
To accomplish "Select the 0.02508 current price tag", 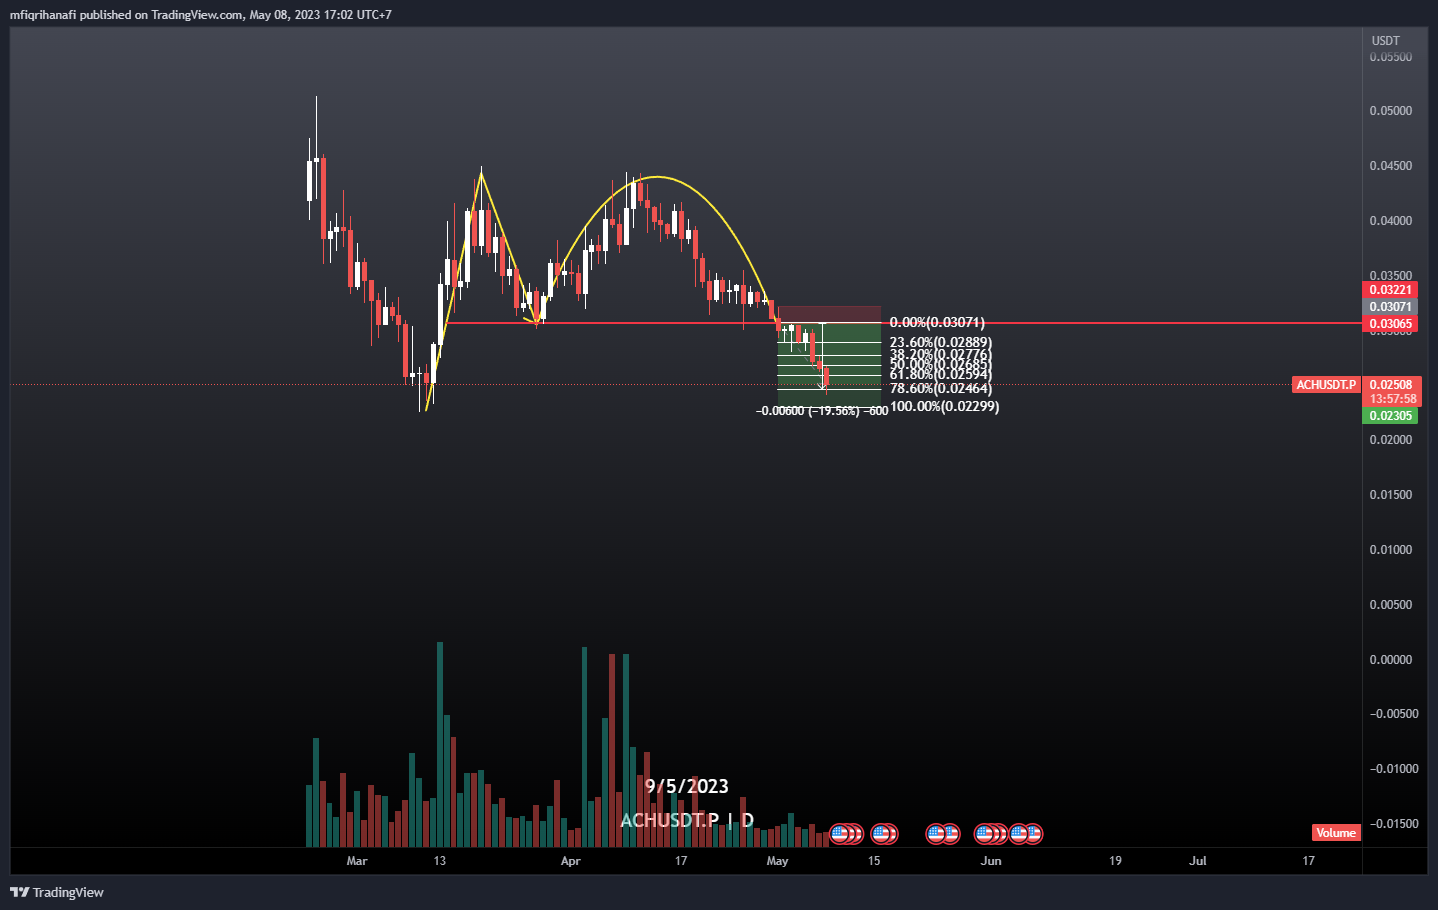I will coord(1390,385).
